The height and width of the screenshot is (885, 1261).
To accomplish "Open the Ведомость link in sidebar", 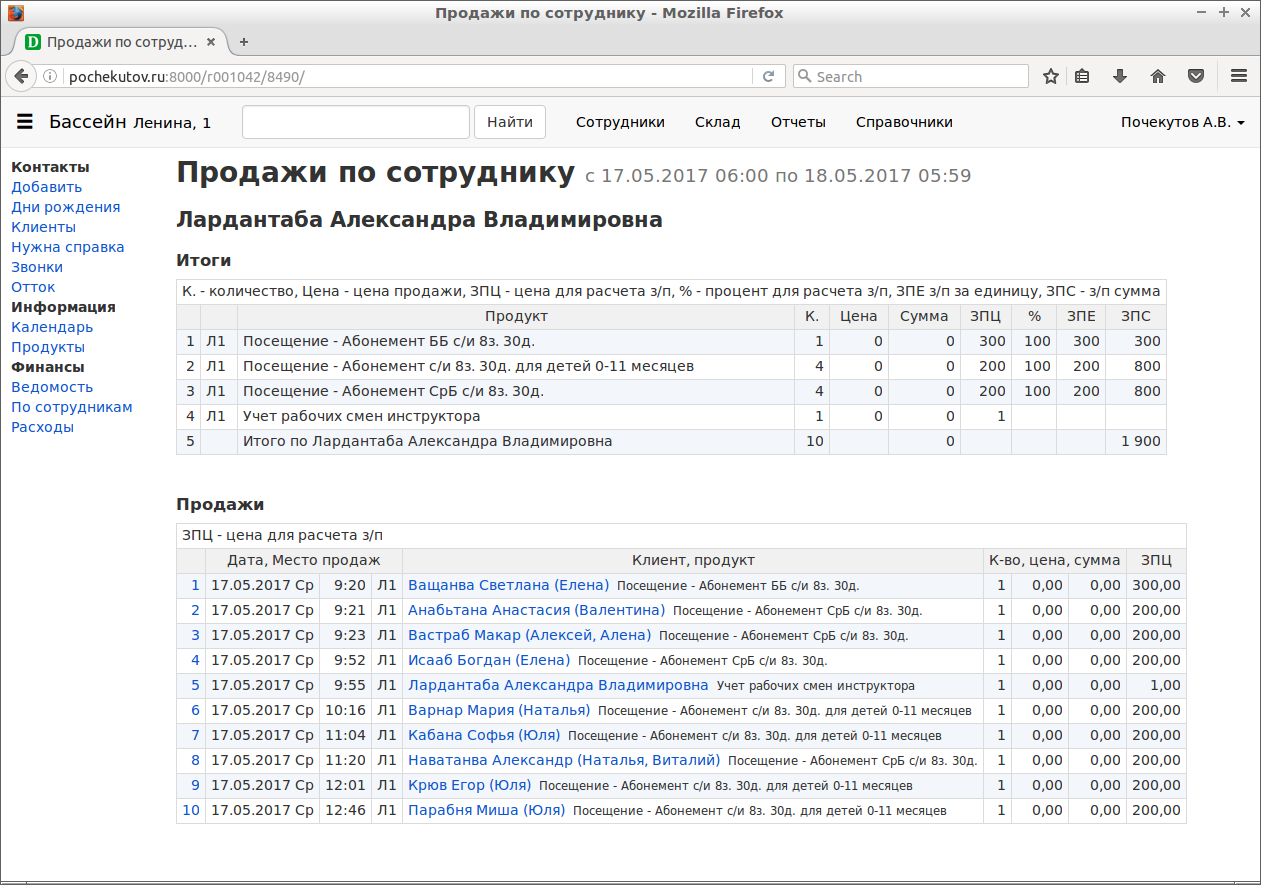I will (52, 387).
